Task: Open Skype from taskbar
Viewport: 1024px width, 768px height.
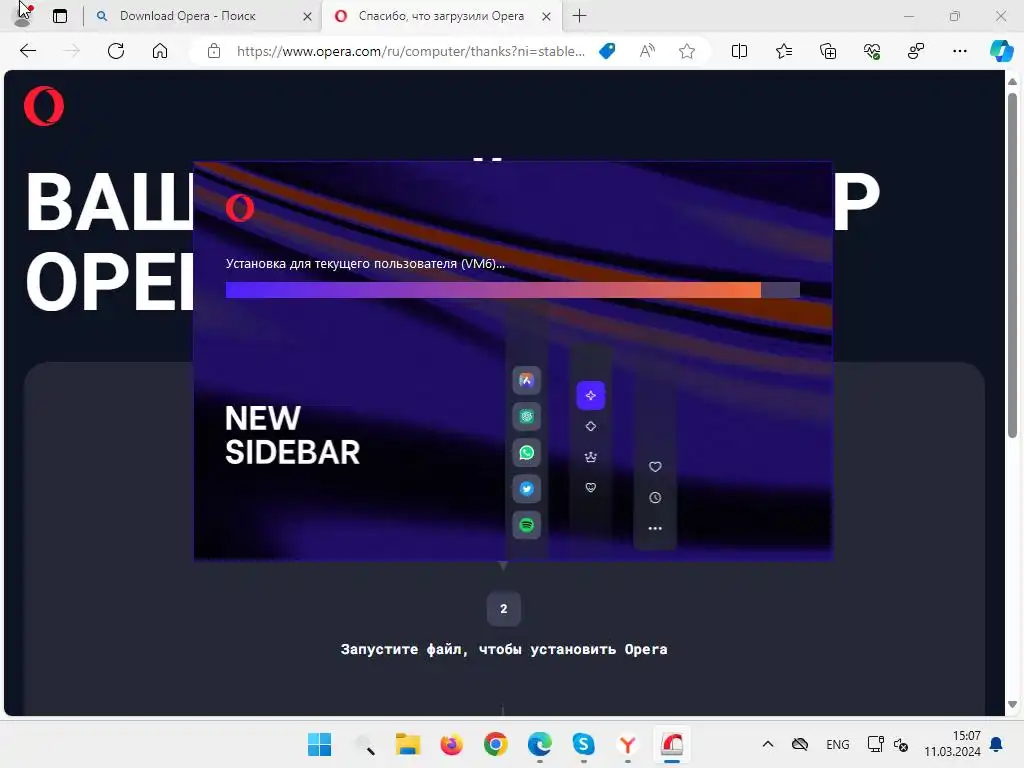Action: coord(583,744)
